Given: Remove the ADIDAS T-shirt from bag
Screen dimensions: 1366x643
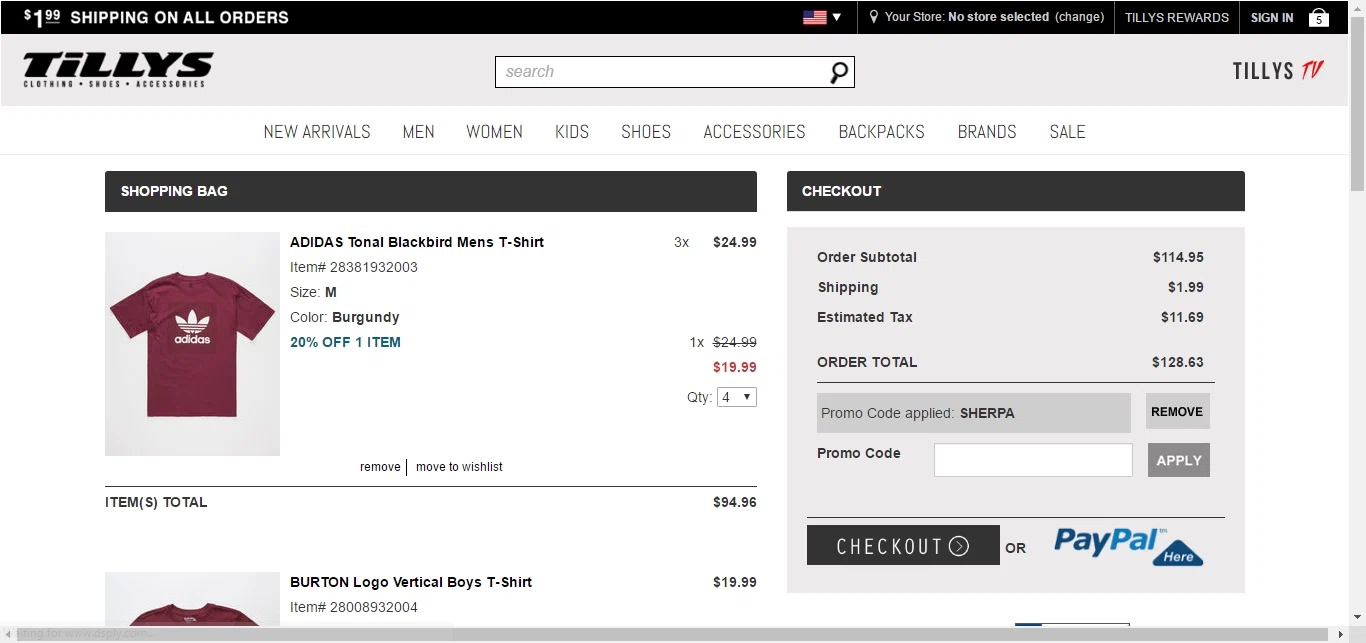Looking at the screenshot, I should [x=380, y=467].
